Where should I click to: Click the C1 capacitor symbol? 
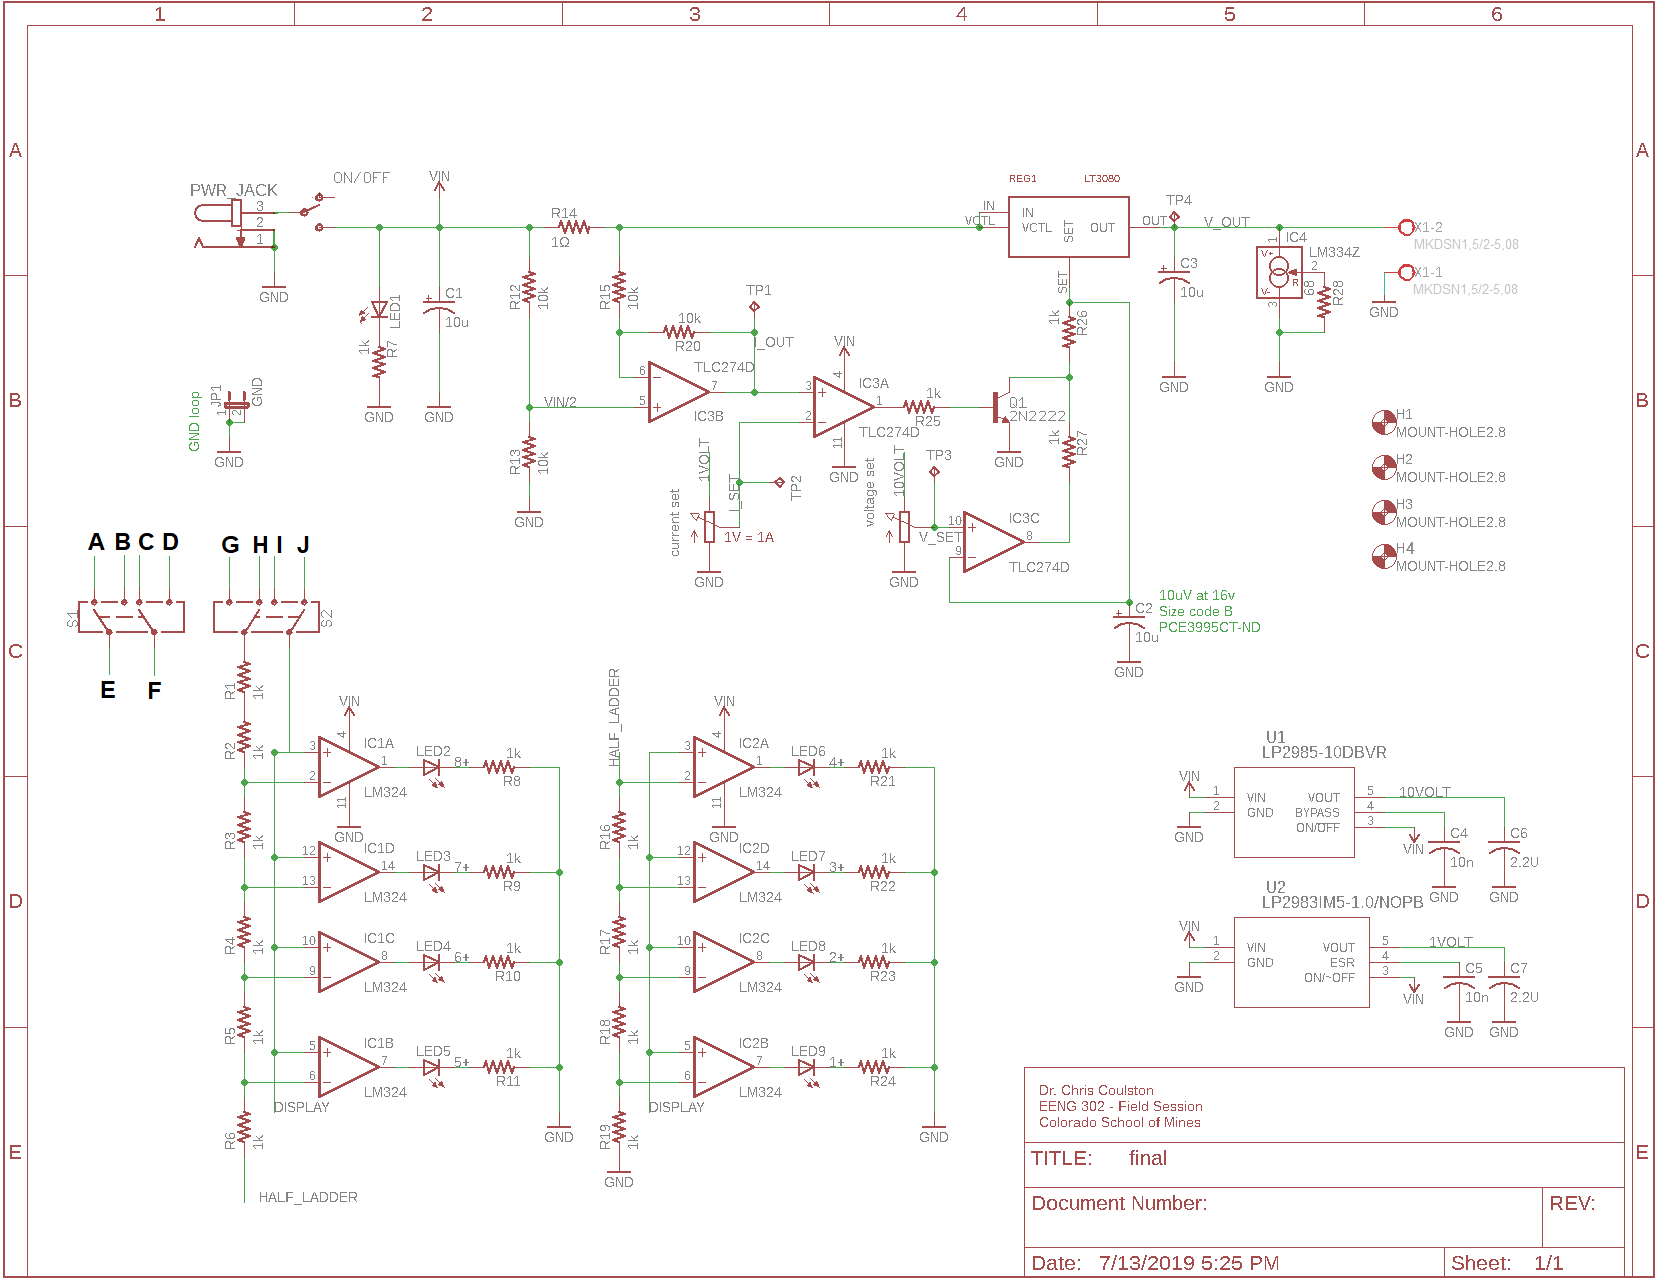click(439, 304)
